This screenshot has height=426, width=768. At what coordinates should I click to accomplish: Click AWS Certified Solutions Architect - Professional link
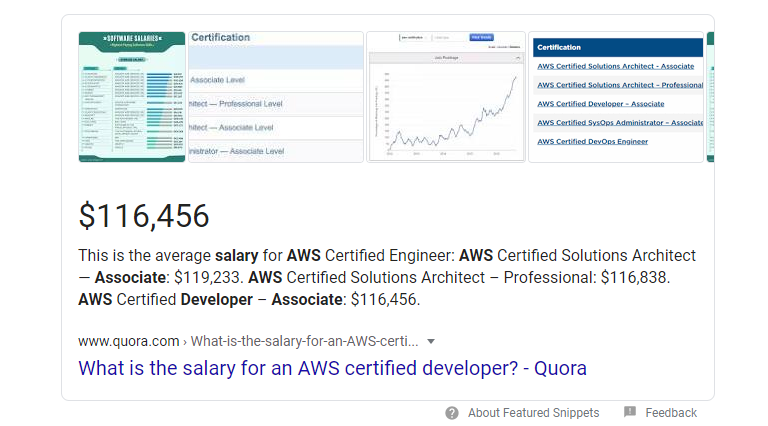tap(620, 85)
